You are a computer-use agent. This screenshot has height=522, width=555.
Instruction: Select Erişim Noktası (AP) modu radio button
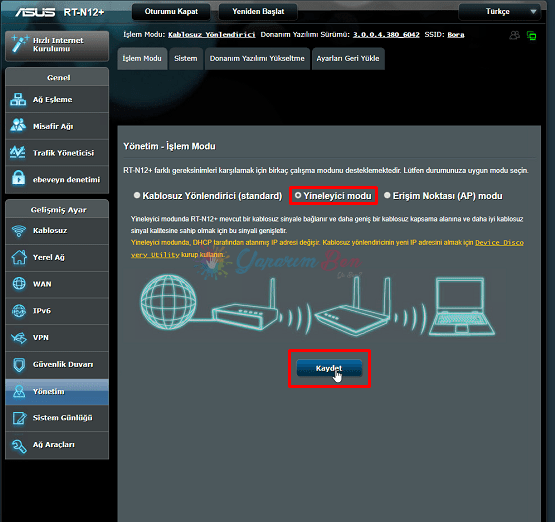pyautogui.click(x=387, y=195)
